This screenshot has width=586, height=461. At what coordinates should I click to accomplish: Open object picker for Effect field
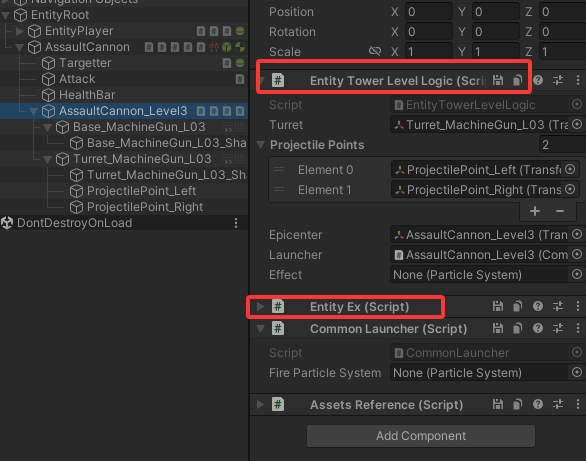pyautogui.click(x=577, y=275)
